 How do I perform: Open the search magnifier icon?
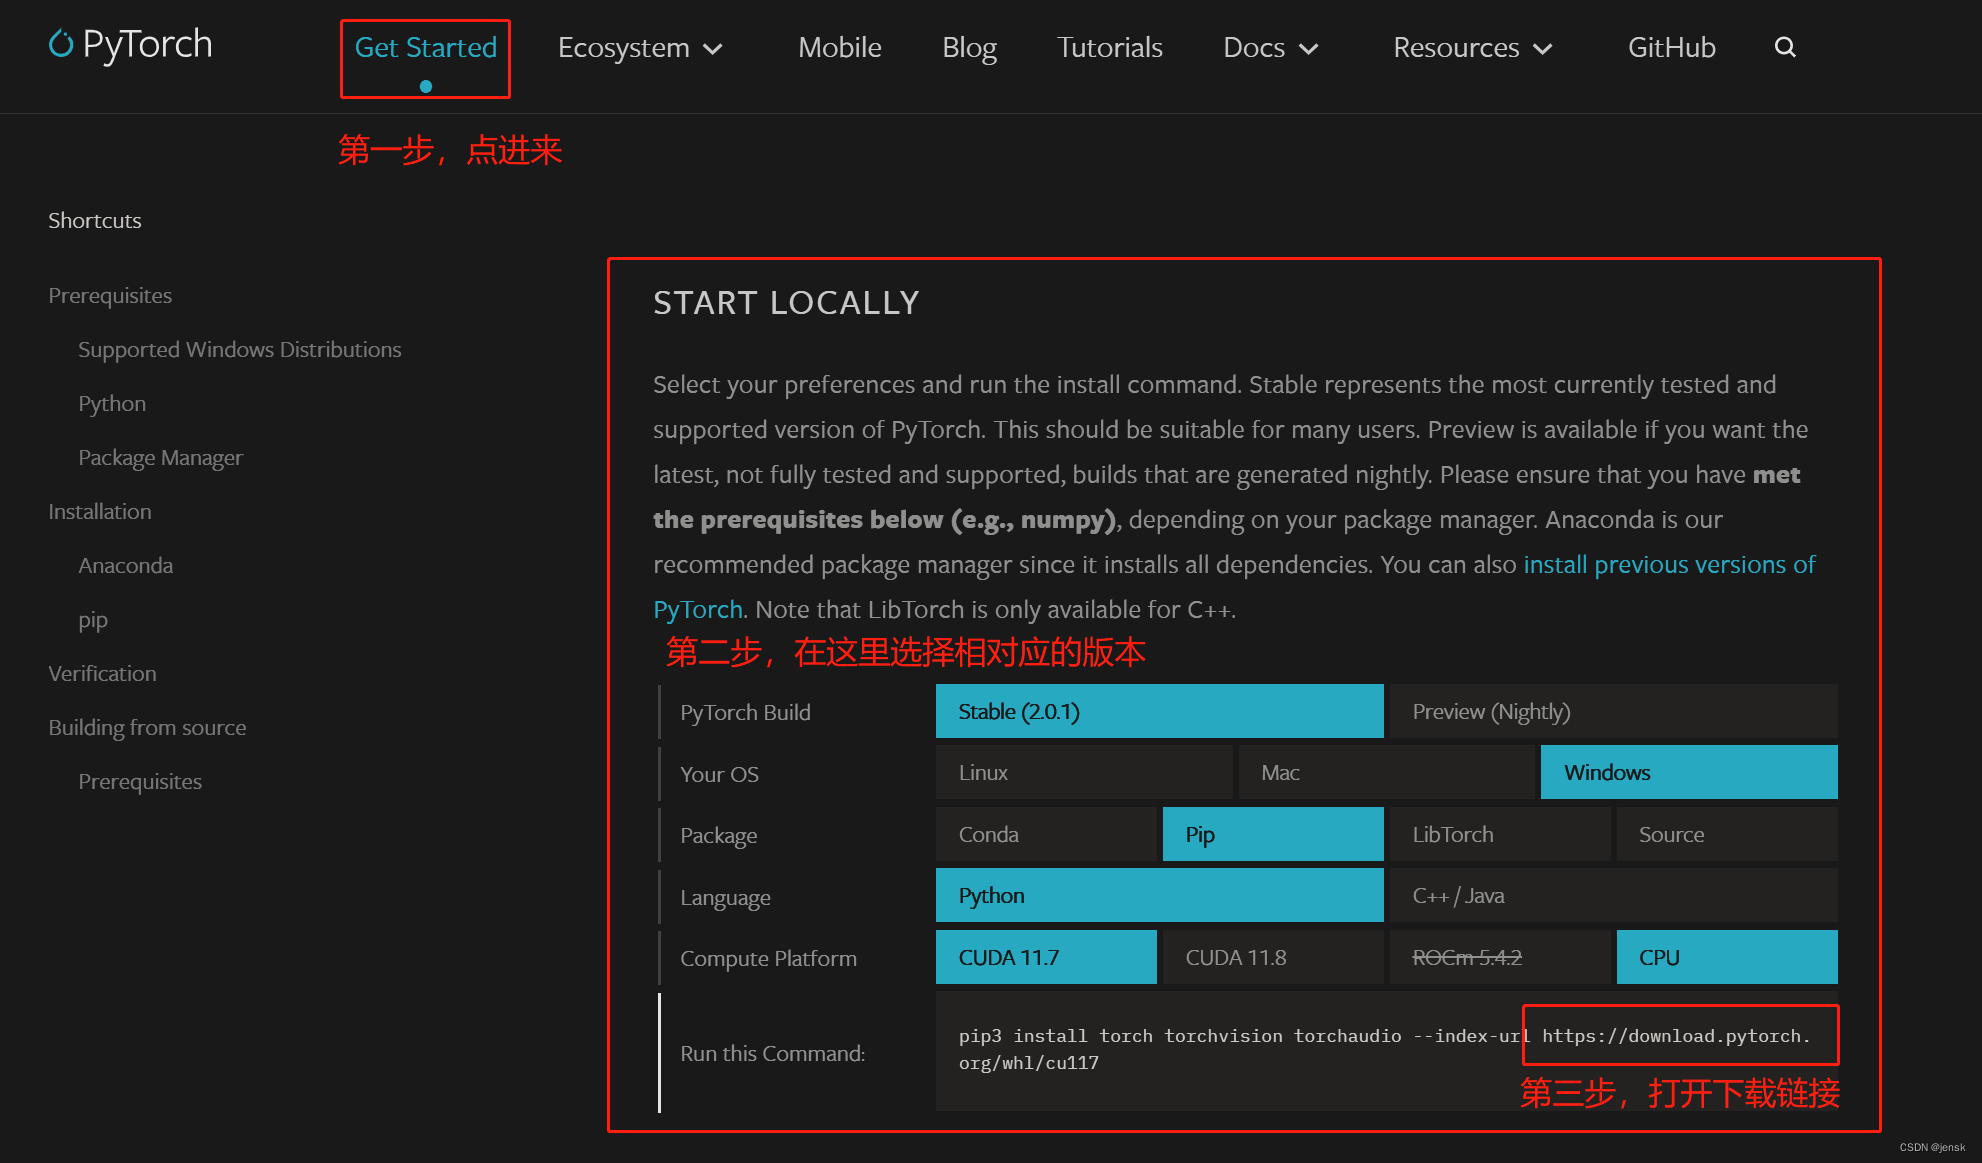[x=1785, y=47]
